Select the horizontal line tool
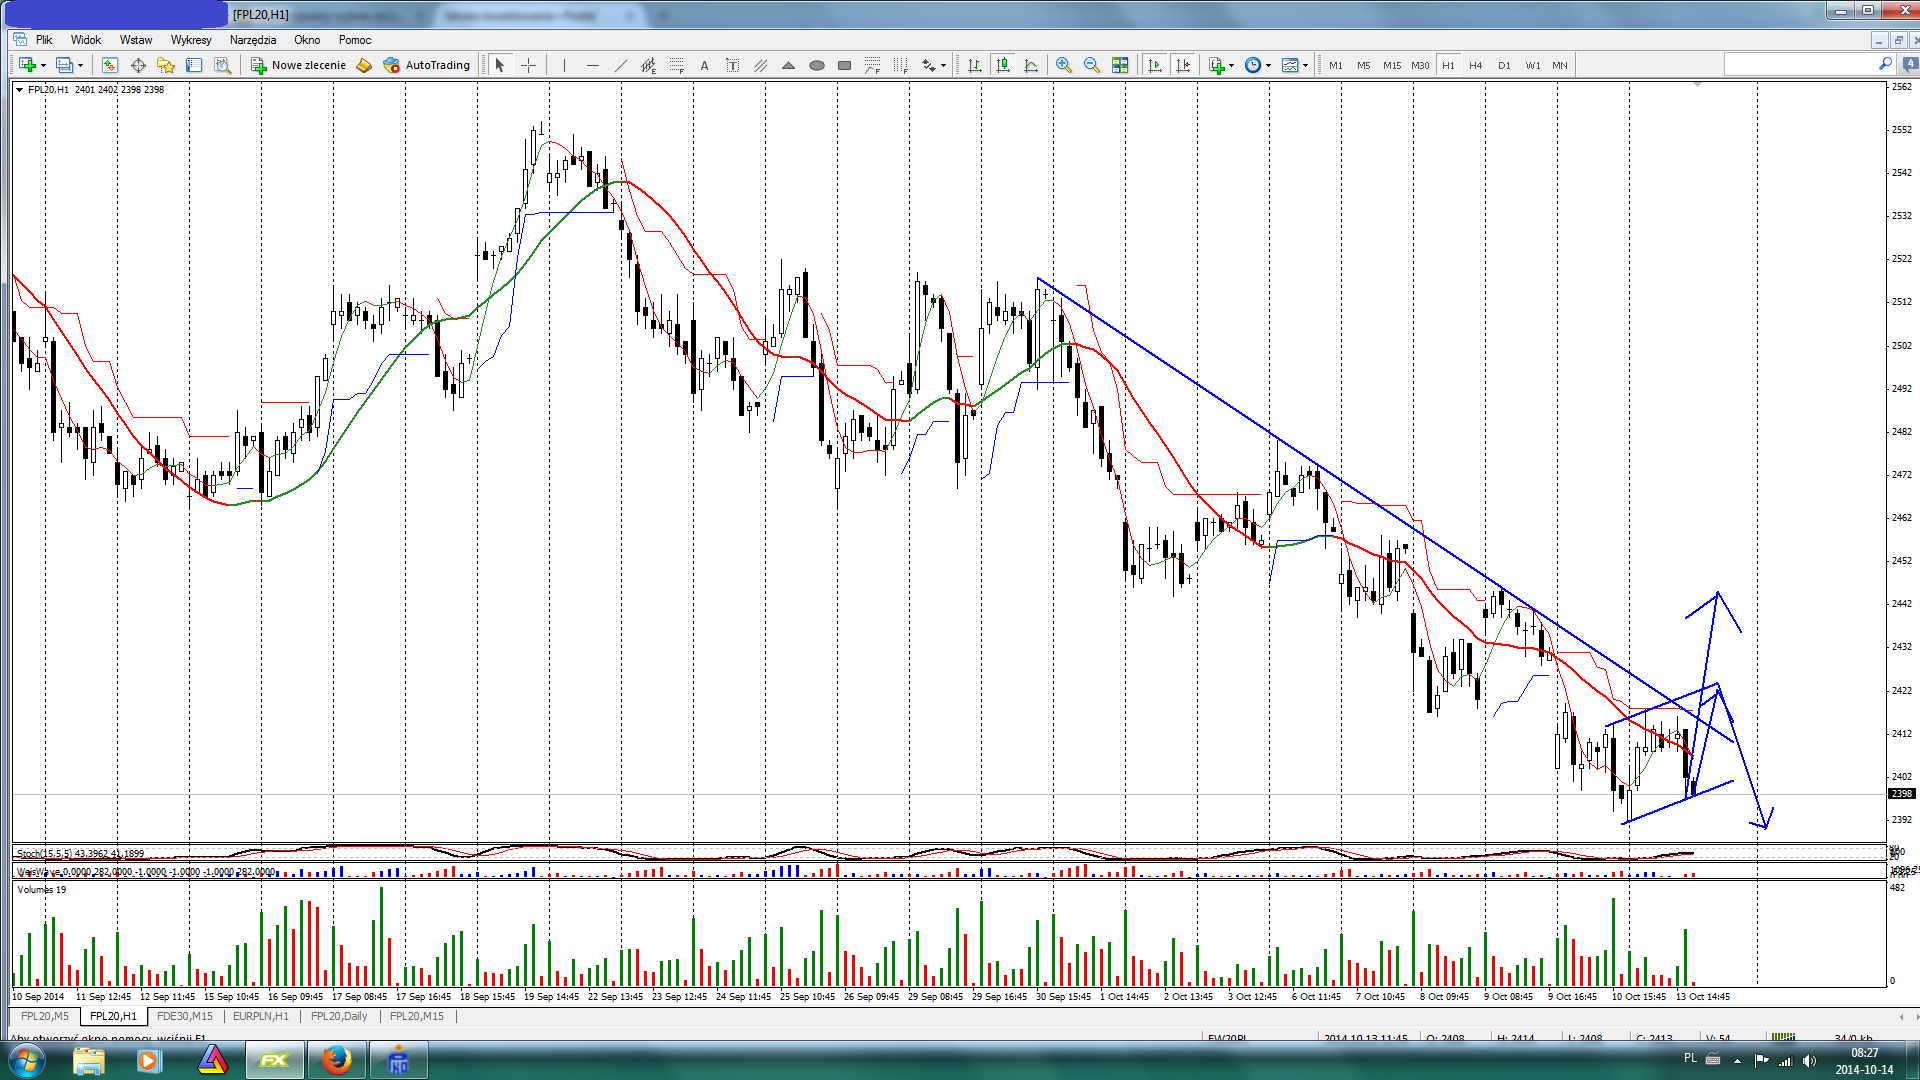The height and width of the screenshot is (1080, 1920). coord(592,66)
